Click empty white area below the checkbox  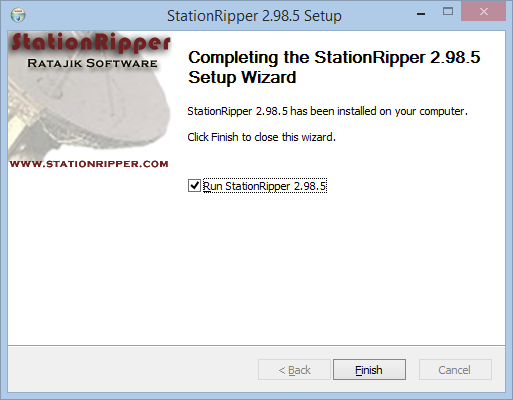click(x=333, y=267)
